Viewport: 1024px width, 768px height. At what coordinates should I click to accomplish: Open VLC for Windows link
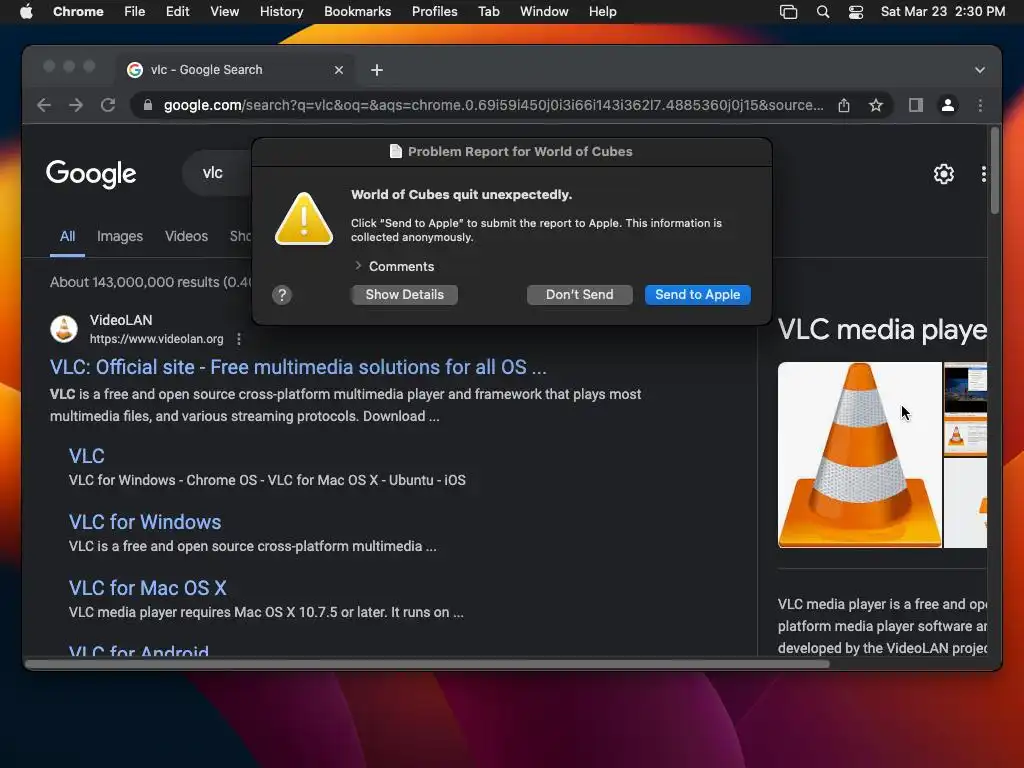pos(145,522)
